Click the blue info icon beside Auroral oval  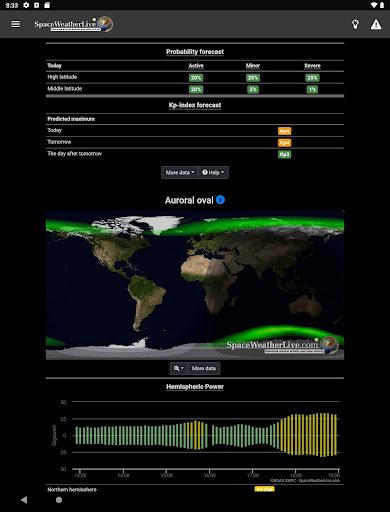point(220,200)
